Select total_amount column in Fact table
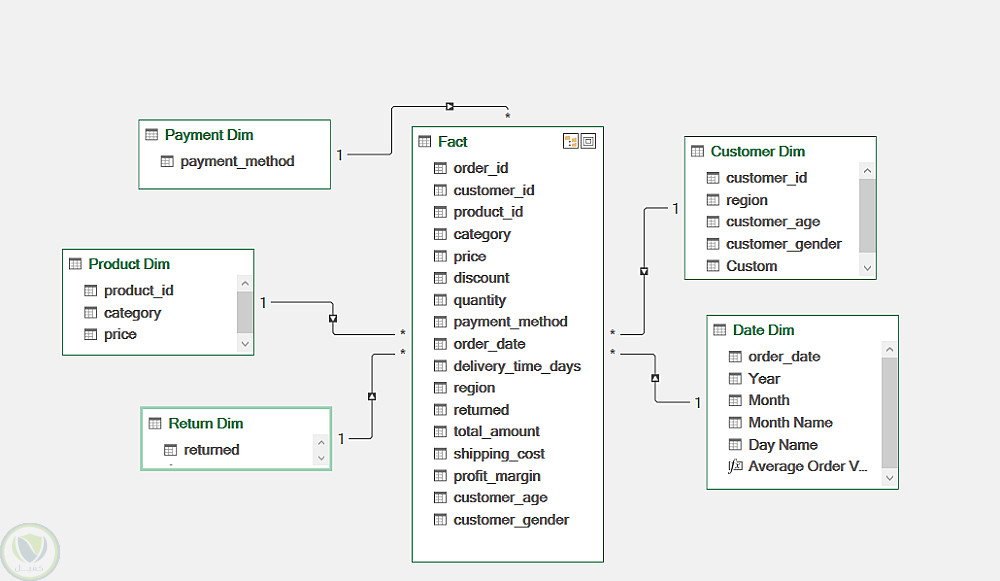This screenshot has width=1000, height=581. [496, 432]
